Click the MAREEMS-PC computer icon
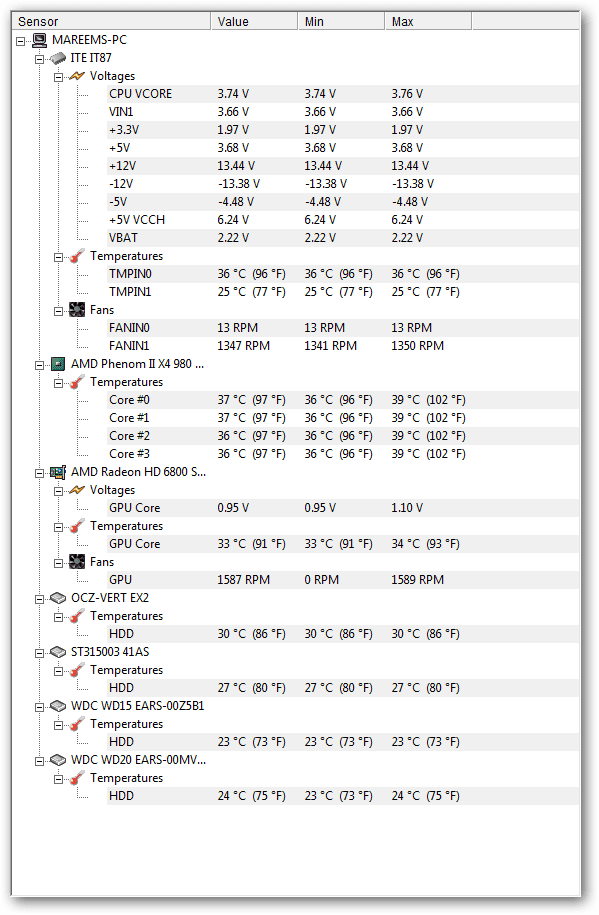This screenshot has height=915, width=599. pyautogui.click(x=40, y=40)
